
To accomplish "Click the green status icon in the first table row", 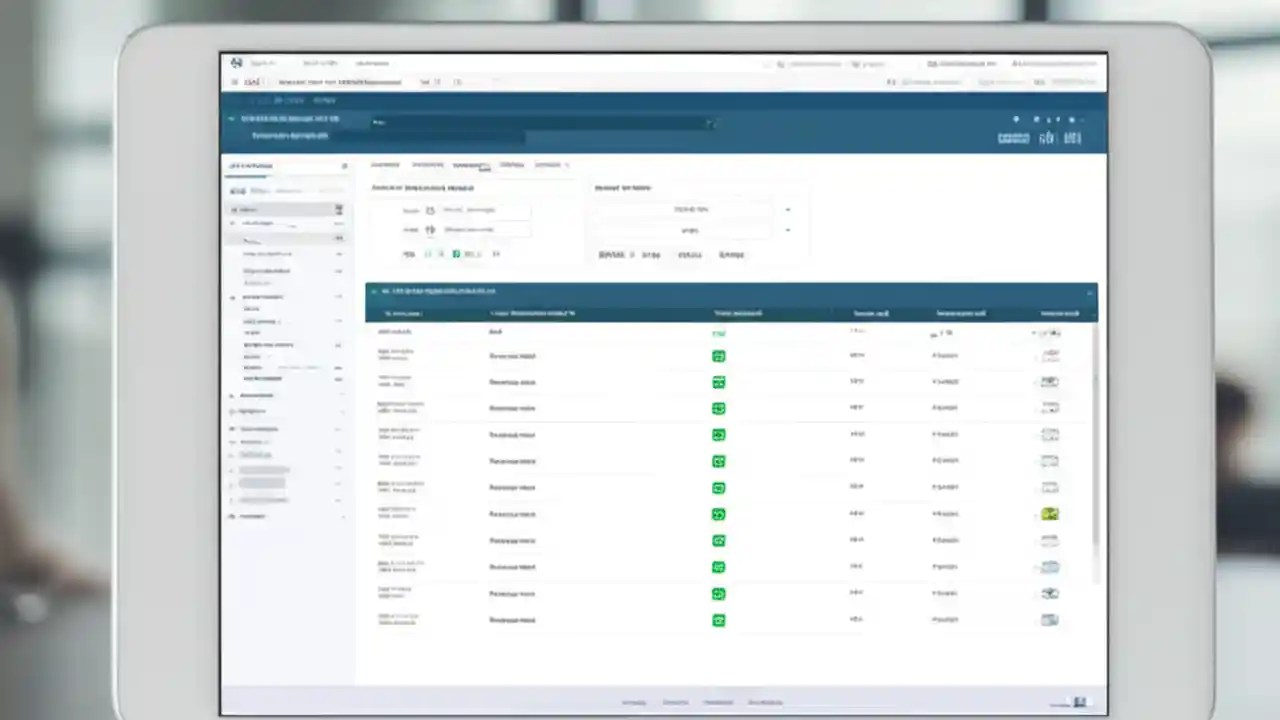I will (x=718, y=332).
